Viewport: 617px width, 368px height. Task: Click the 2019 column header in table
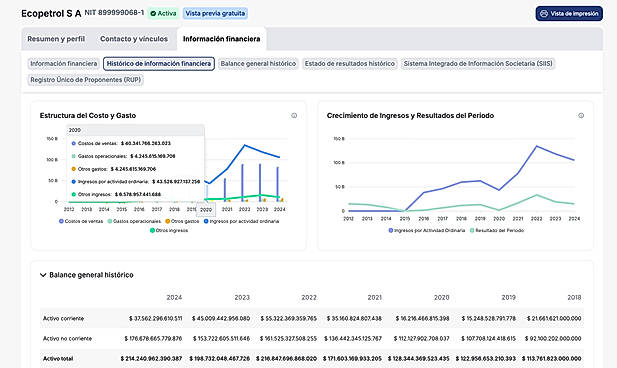click(508, 298)
